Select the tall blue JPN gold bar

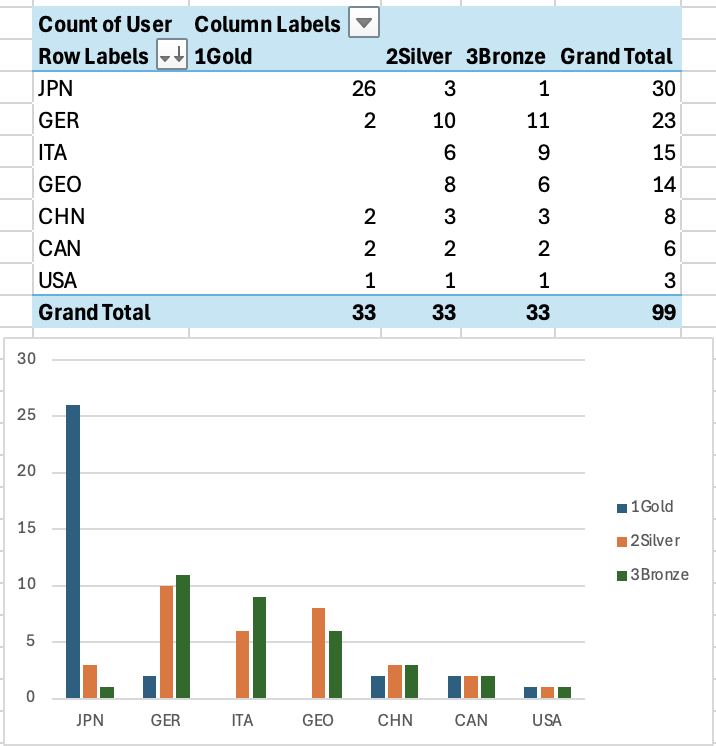(x=73, y=551)
